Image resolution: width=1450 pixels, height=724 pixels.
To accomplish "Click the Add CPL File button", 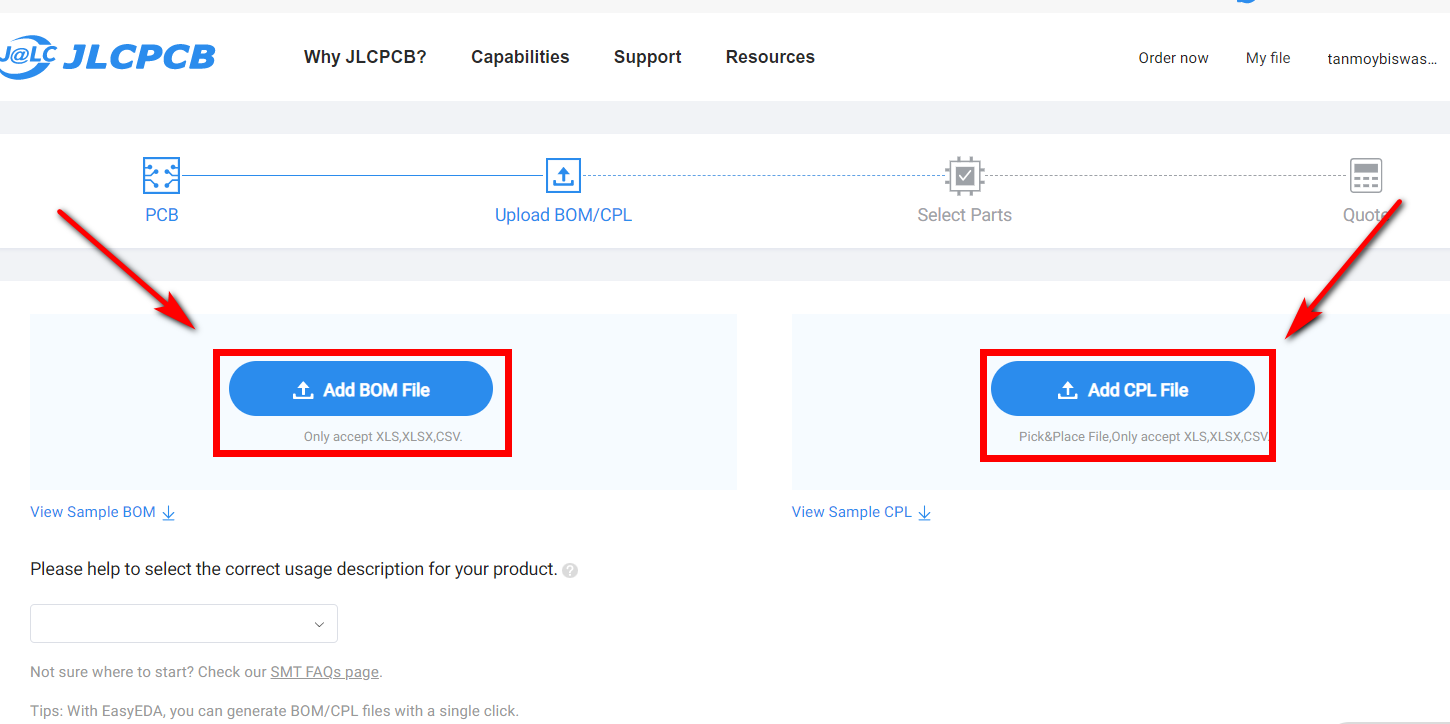I will (x=1122, y=390).
